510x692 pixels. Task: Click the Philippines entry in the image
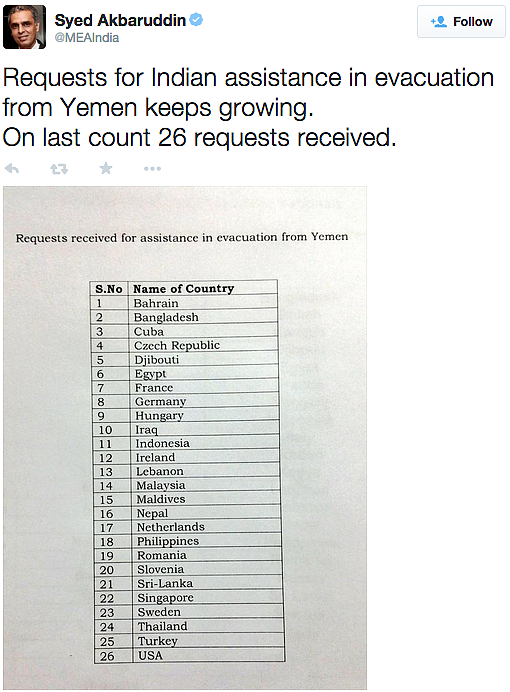(188, 542)
